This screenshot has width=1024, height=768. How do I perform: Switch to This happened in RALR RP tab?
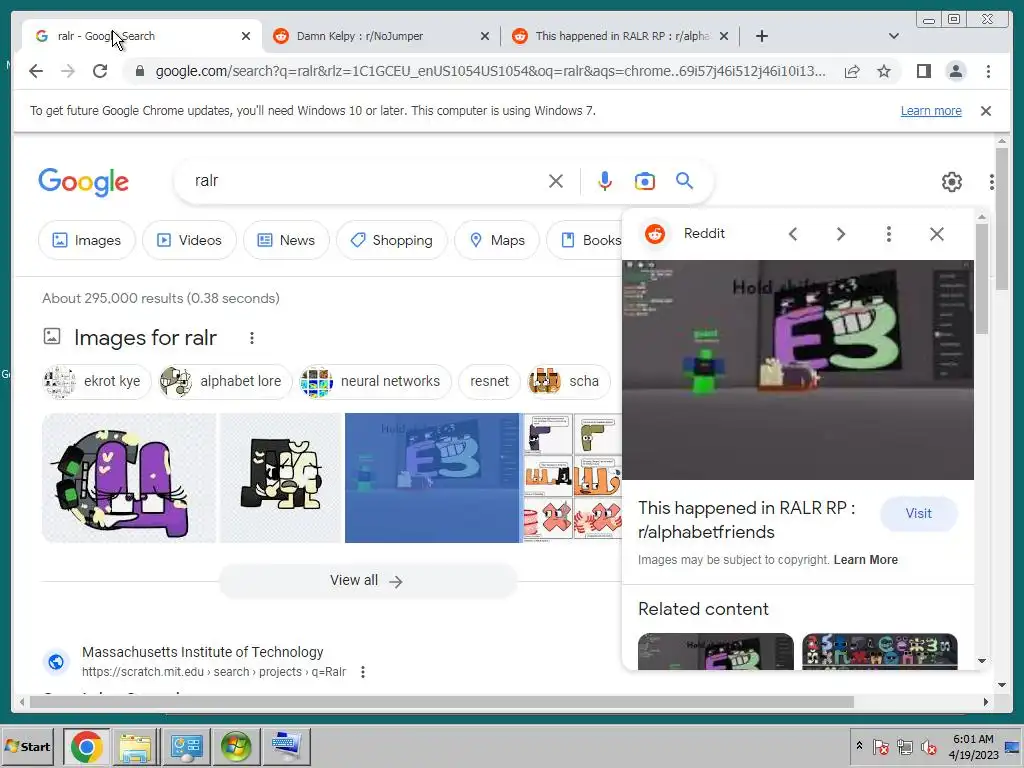(x=620, y=36)
